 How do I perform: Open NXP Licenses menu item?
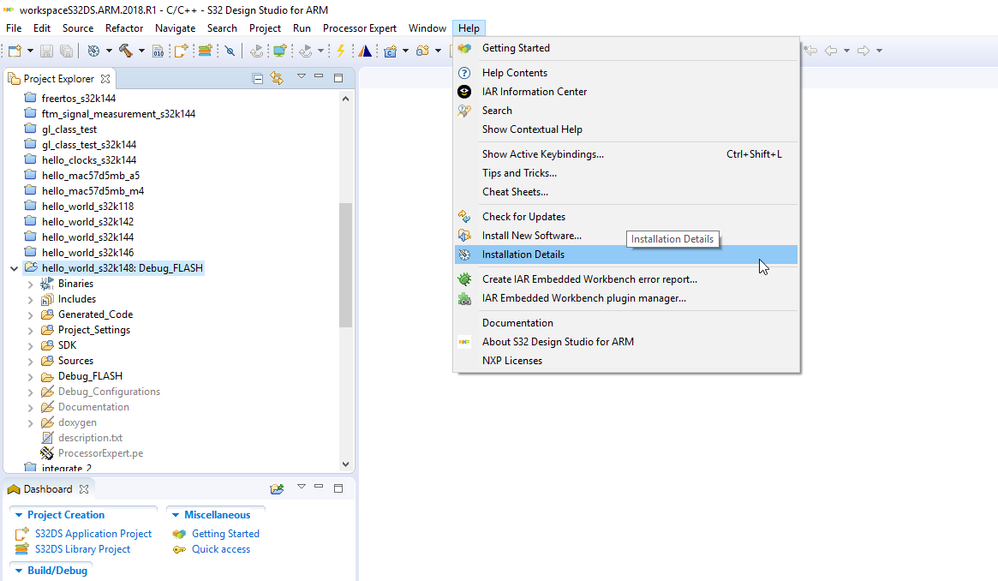tap(626, 361)
